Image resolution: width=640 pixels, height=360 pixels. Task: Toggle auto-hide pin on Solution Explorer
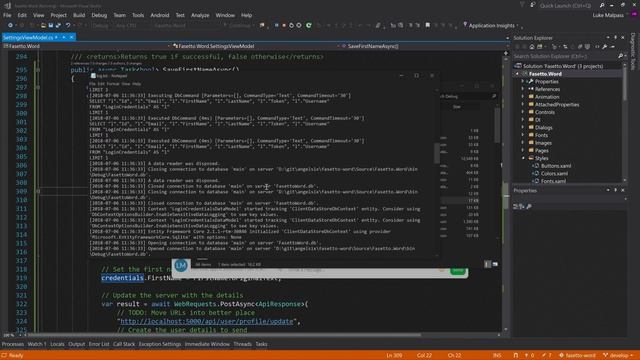[615, 38]
